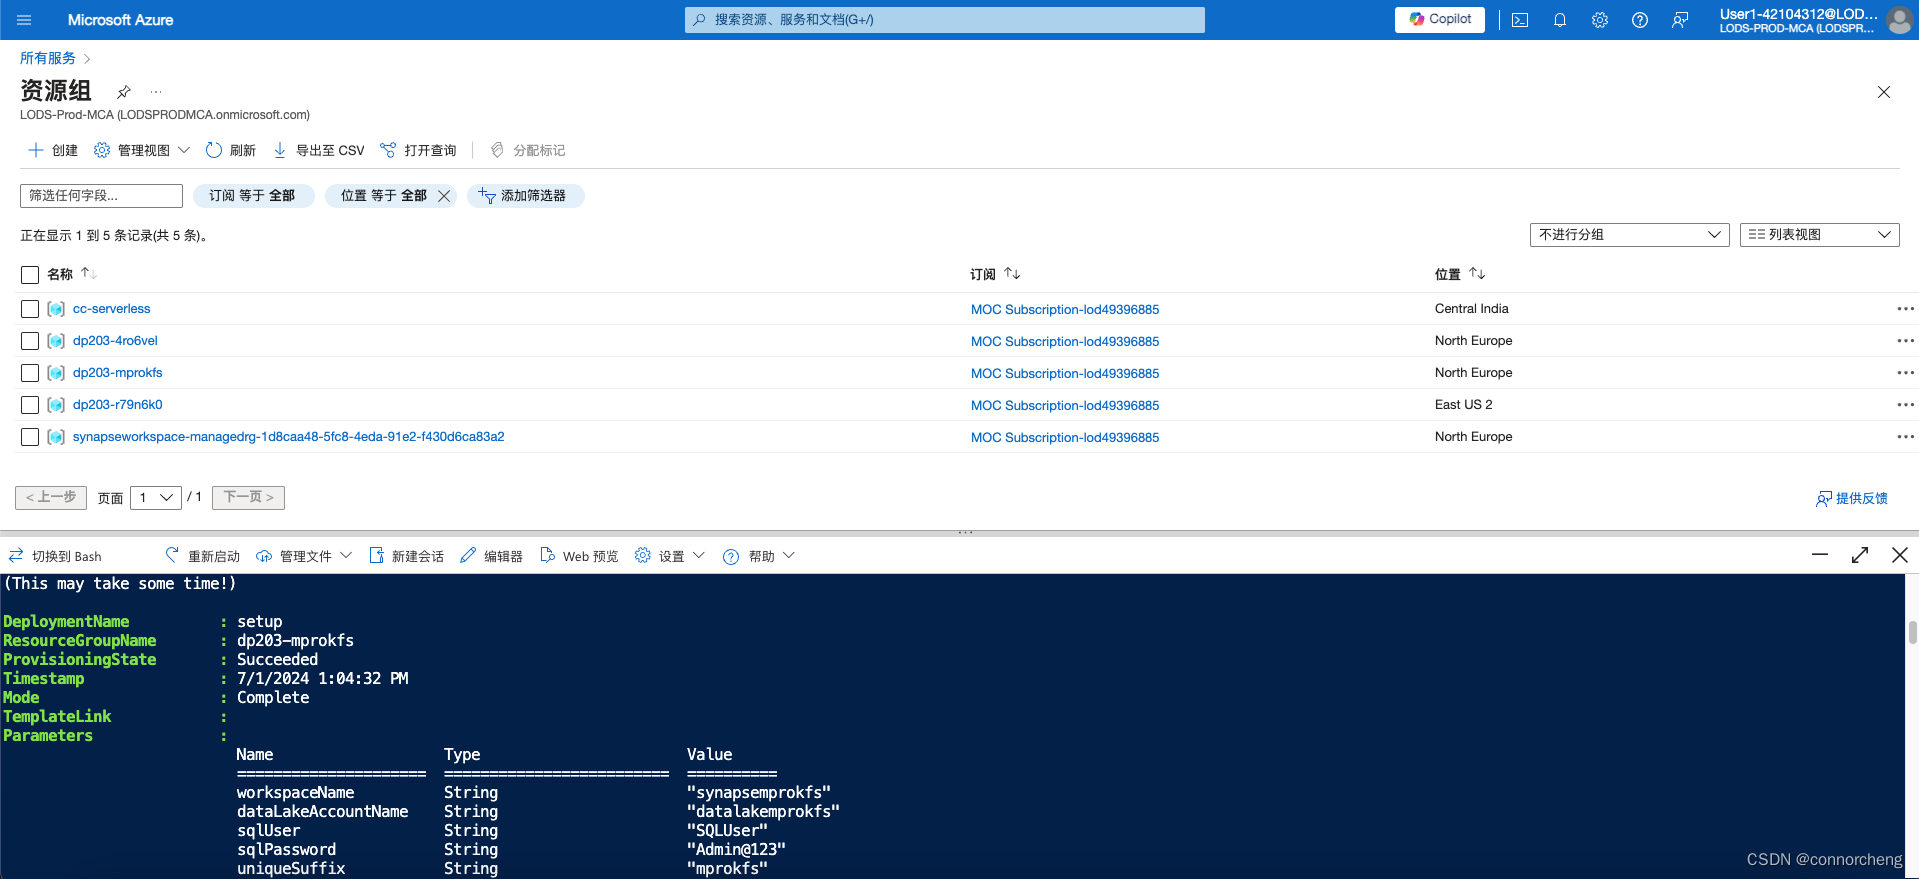
Task: Open row menu for dp203-r79n6k0
Action: coord(1905,405)
